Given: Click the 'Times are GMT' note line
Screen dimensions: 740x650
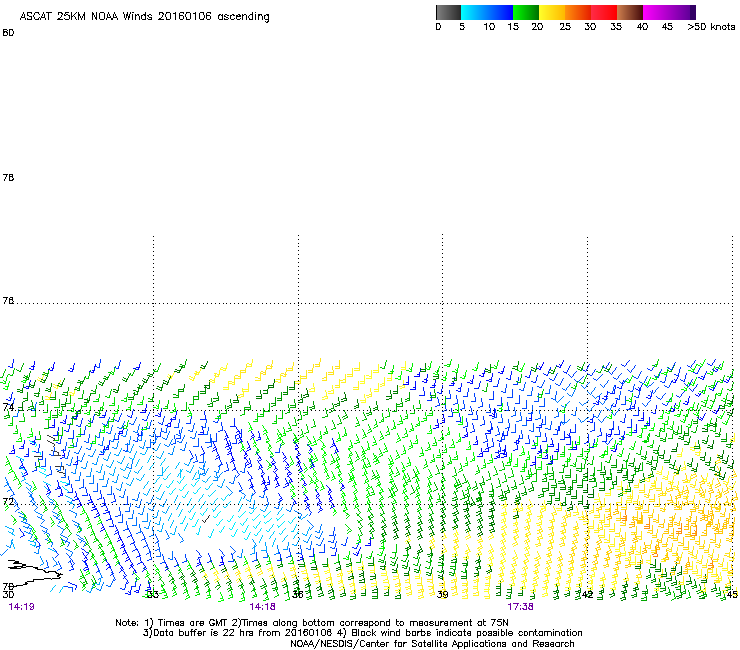Looking at the screenshot, I should (312, 623).
